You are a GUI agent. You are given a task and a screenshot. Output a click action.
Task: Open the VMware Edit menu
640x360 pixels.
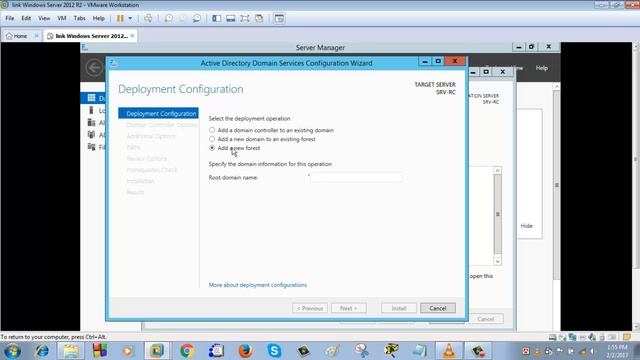(x=26, y=18)
